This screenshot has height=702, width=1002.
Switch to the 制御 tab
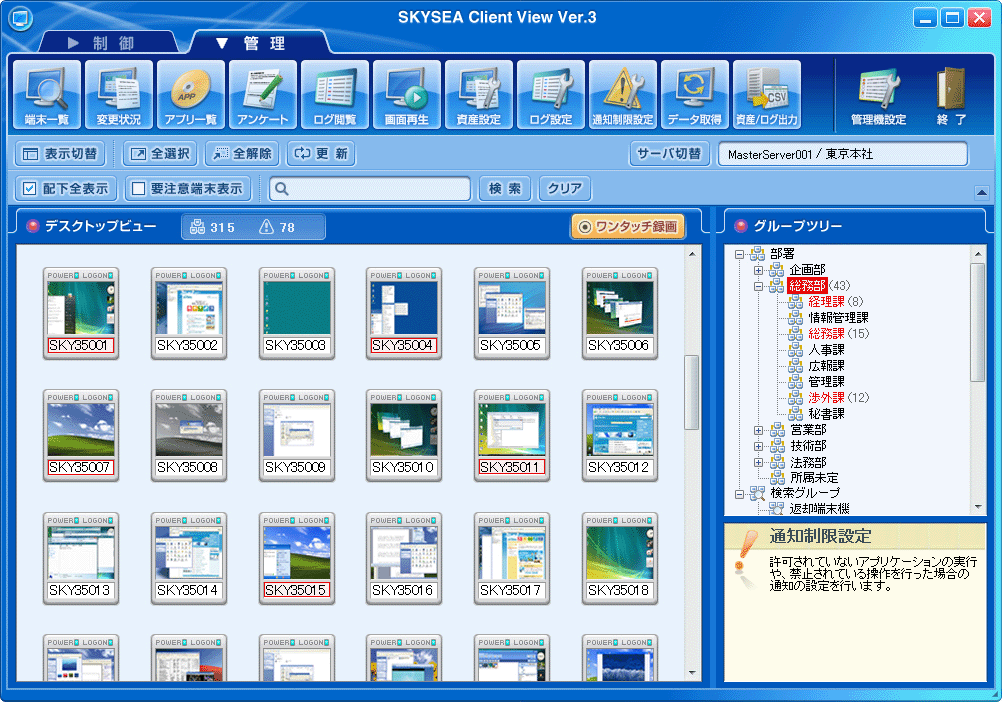(x=107, y=43)
